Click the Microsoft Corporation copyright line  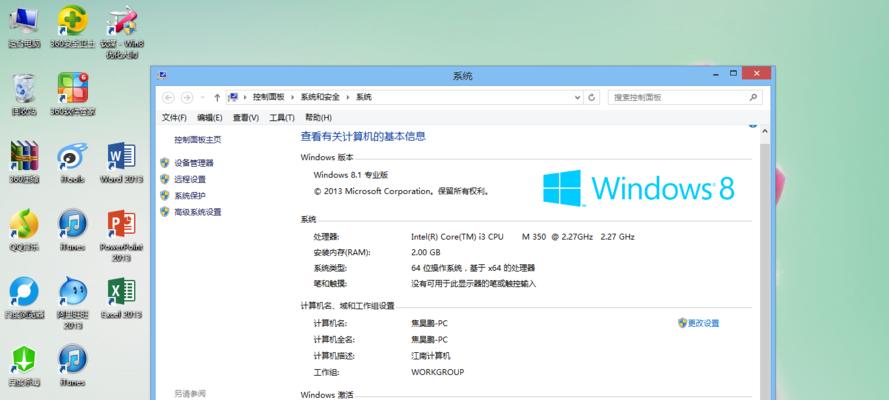401,192
